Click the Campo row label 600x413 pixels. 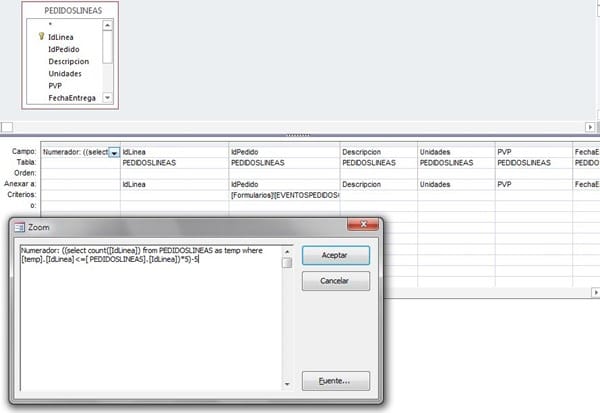[24, 152]
